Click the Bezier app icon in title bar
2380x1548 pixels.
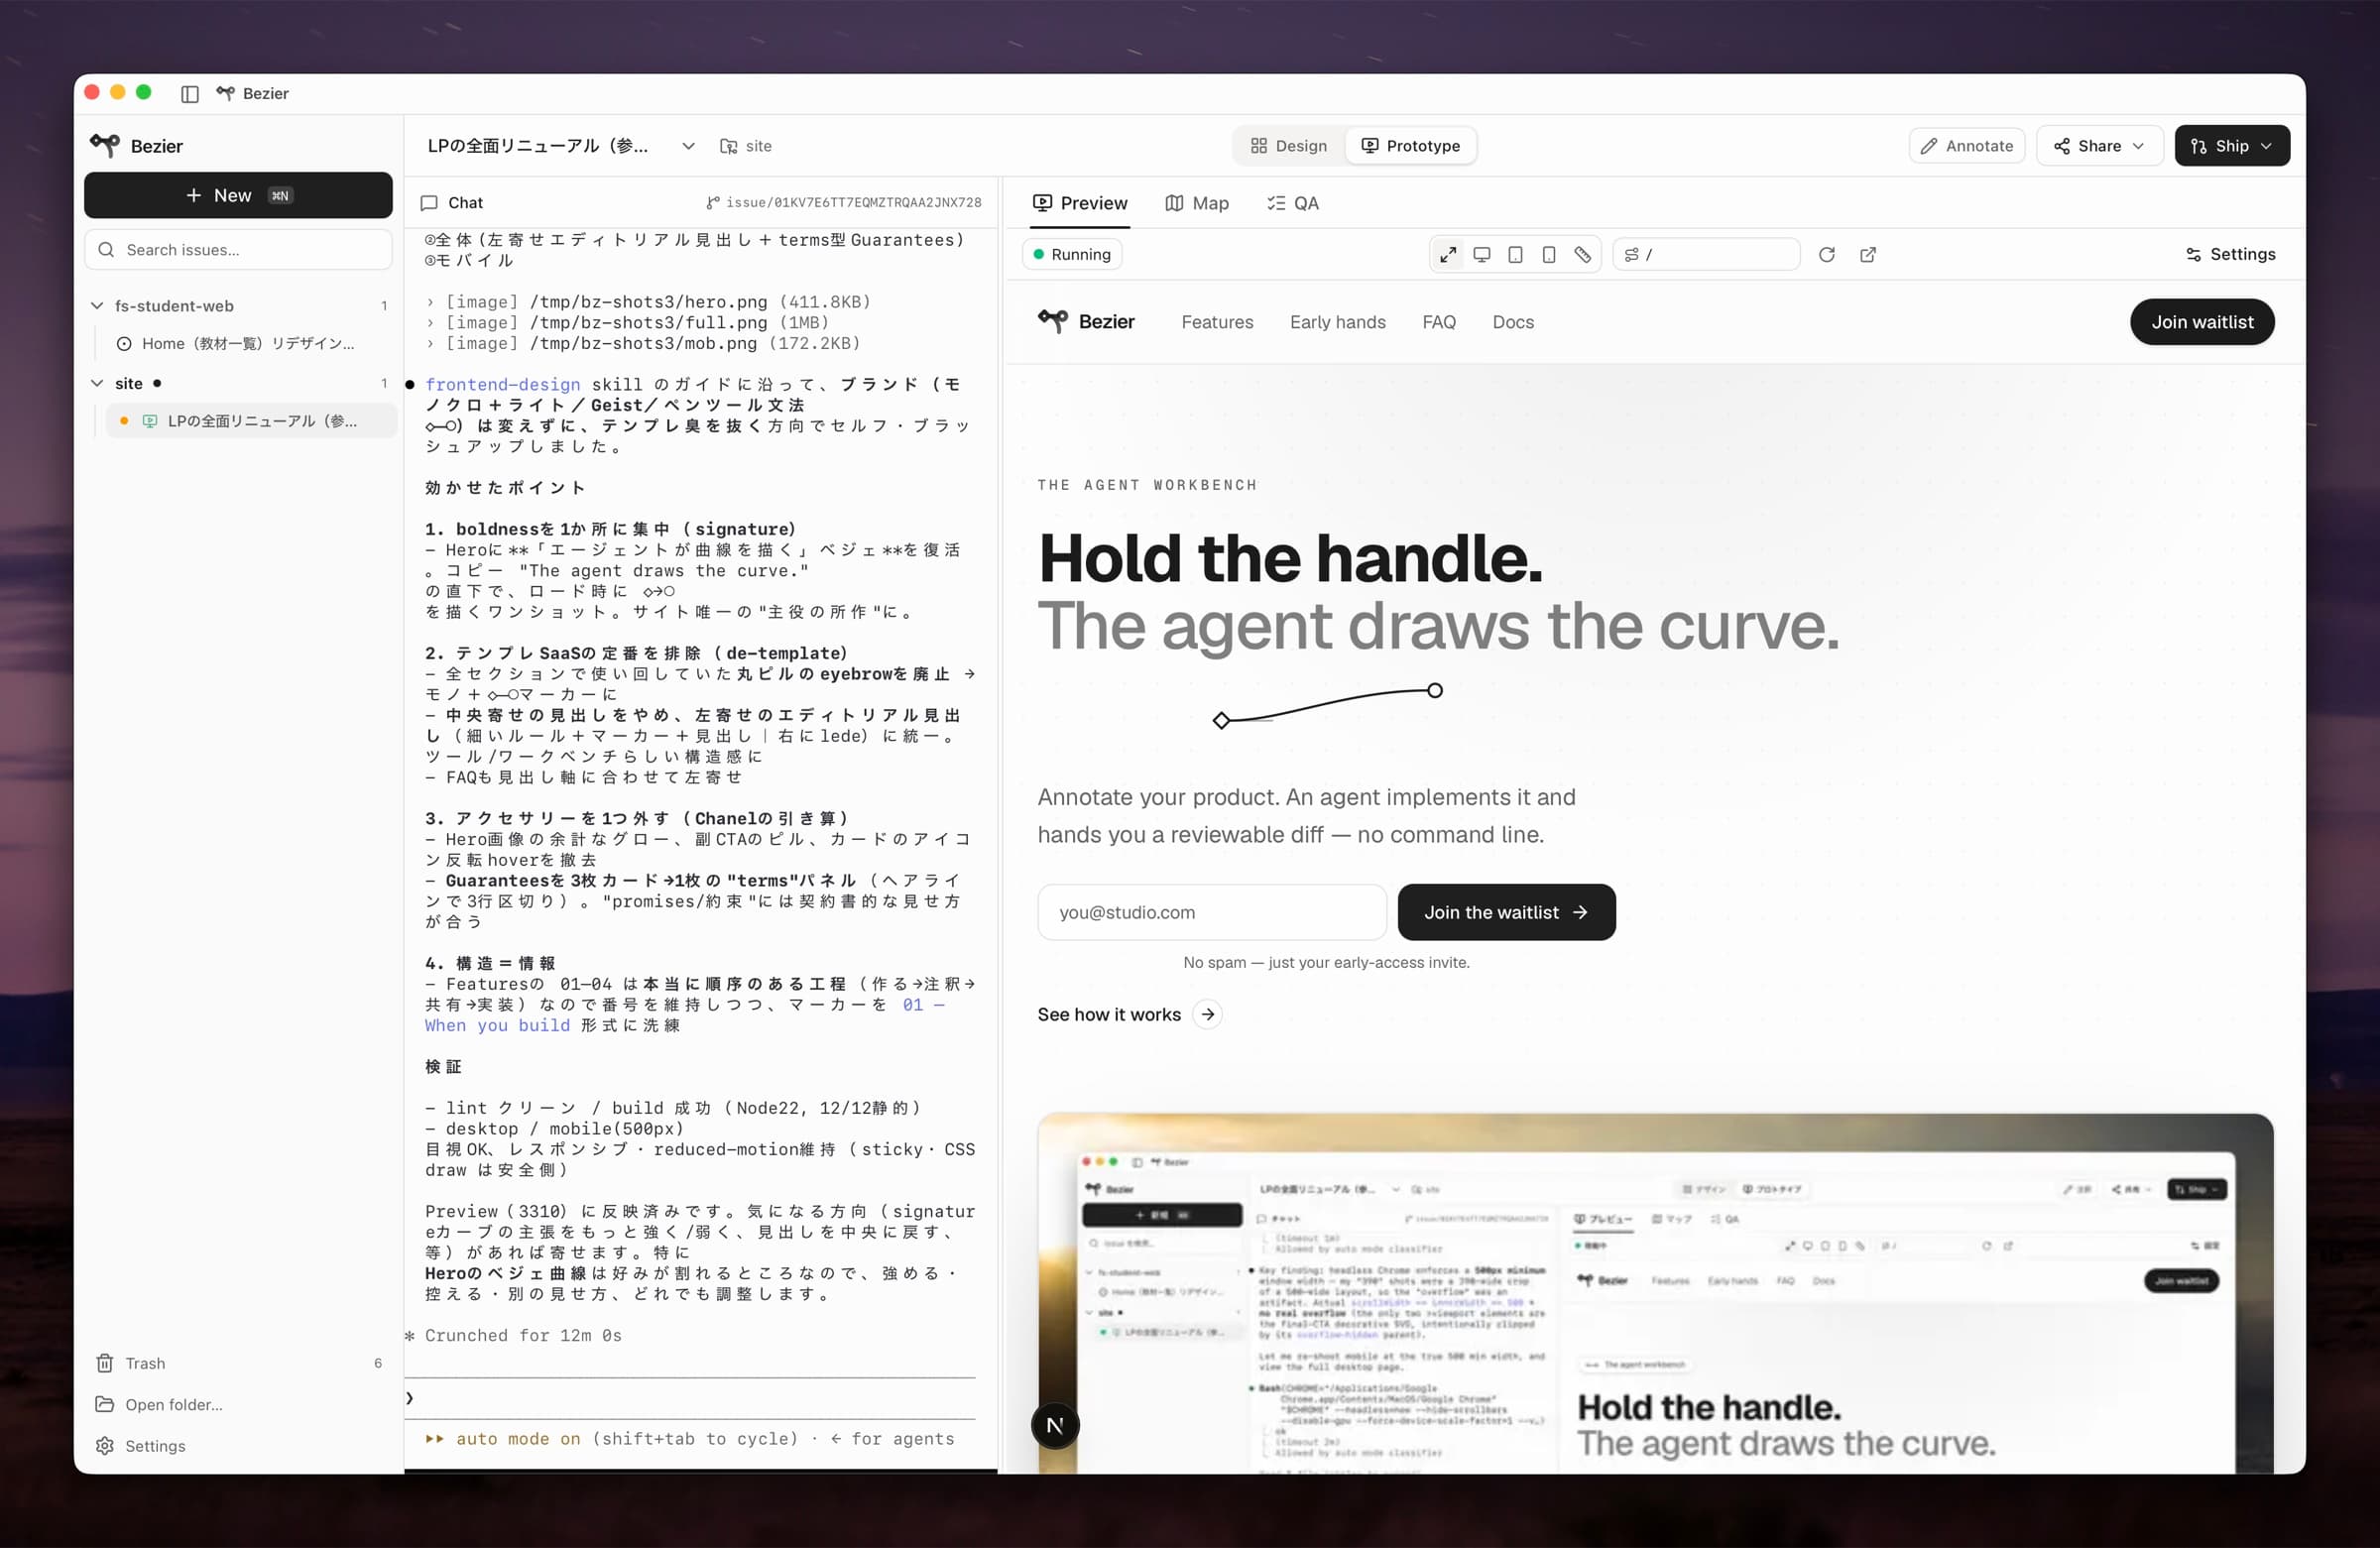[x=226, y=93]
